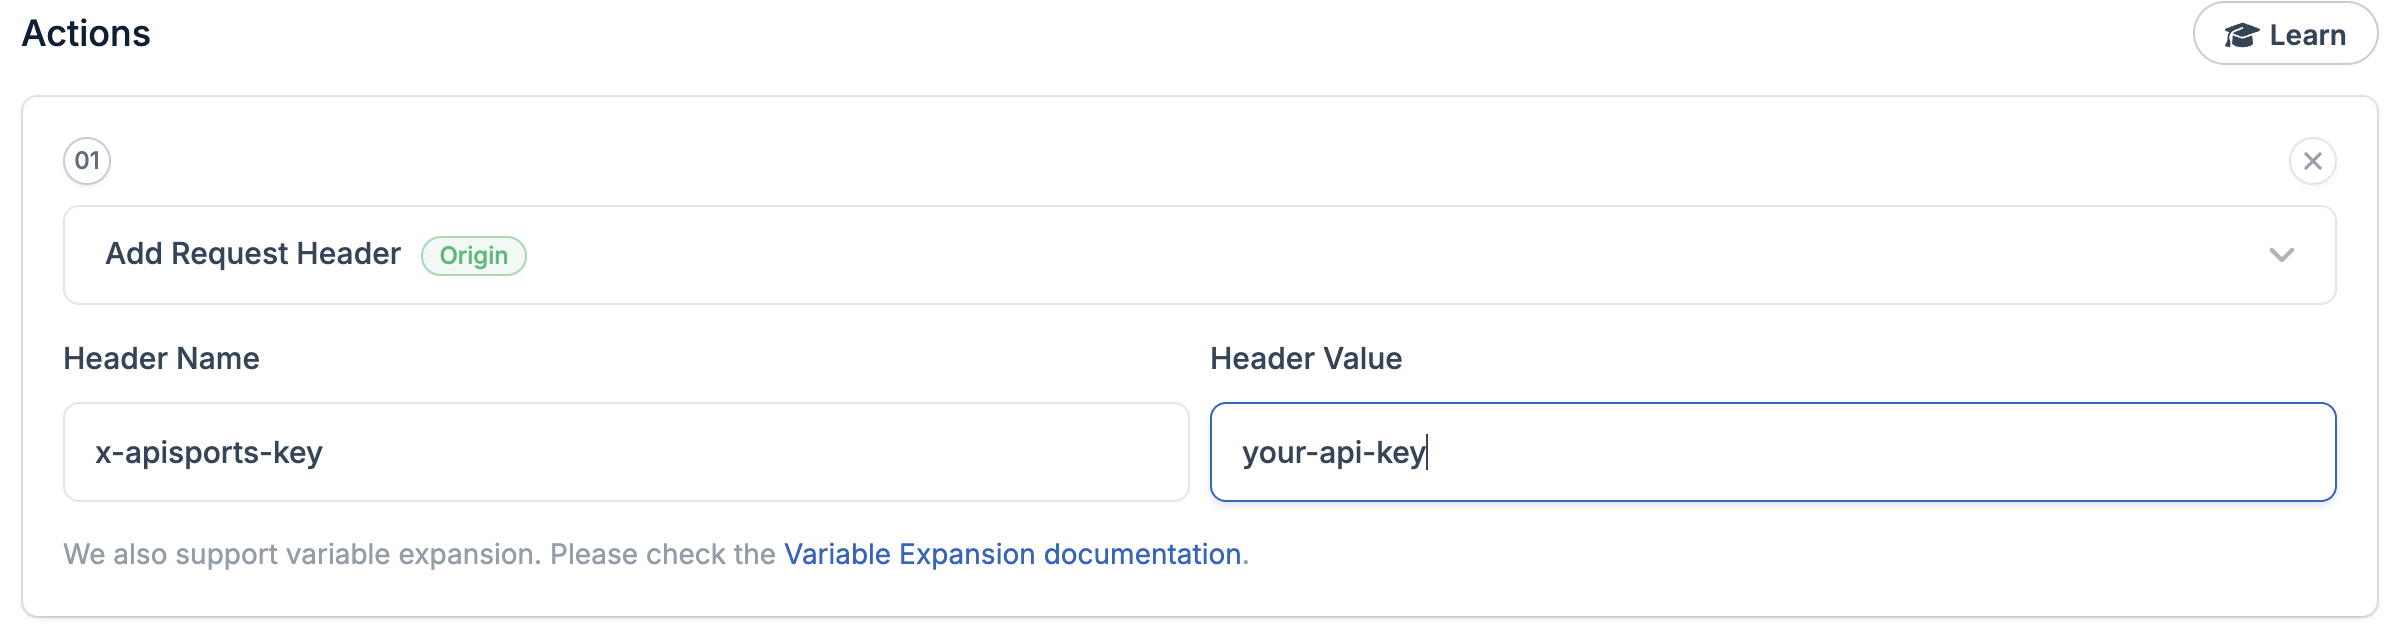2400x632 pixels.
Task: Select the 01 step number badge
Action: click(x=87, y=161)
